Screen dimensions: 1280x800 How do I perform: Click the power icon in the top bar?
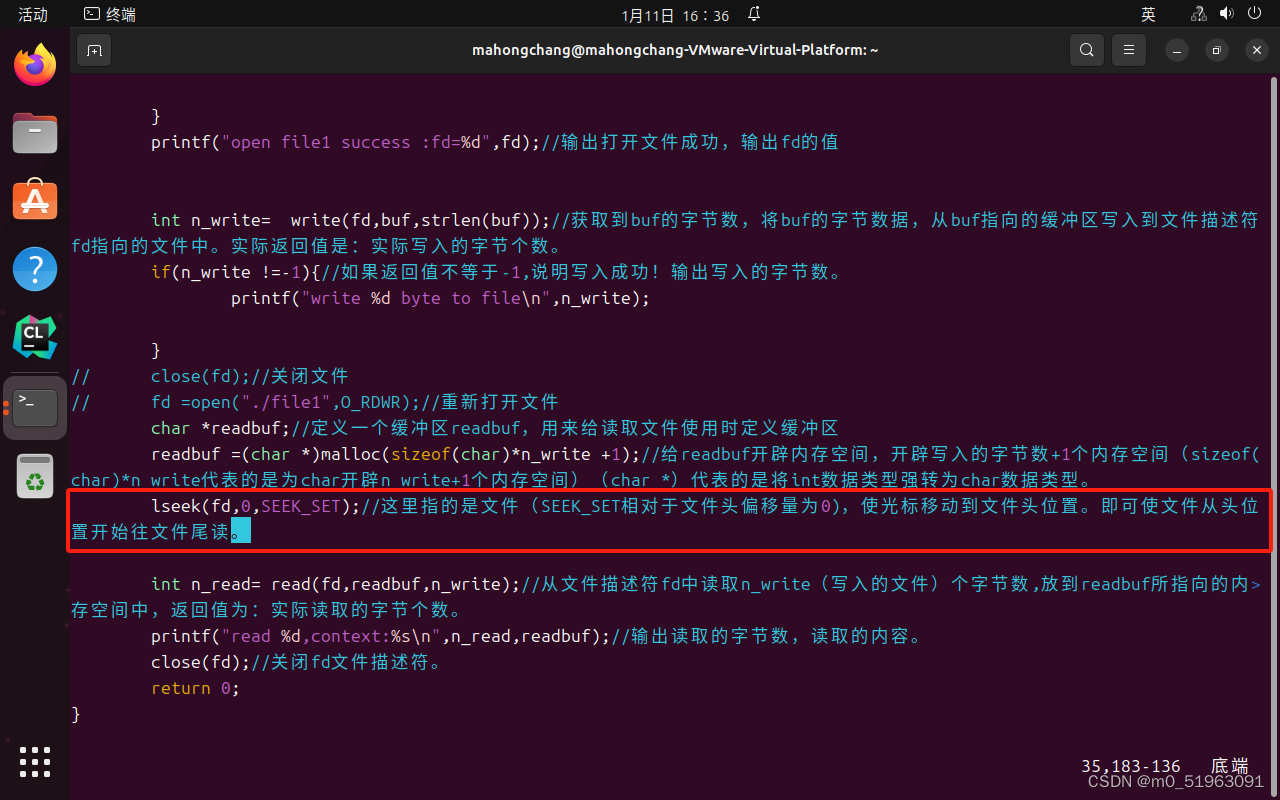pos(1256,13)
